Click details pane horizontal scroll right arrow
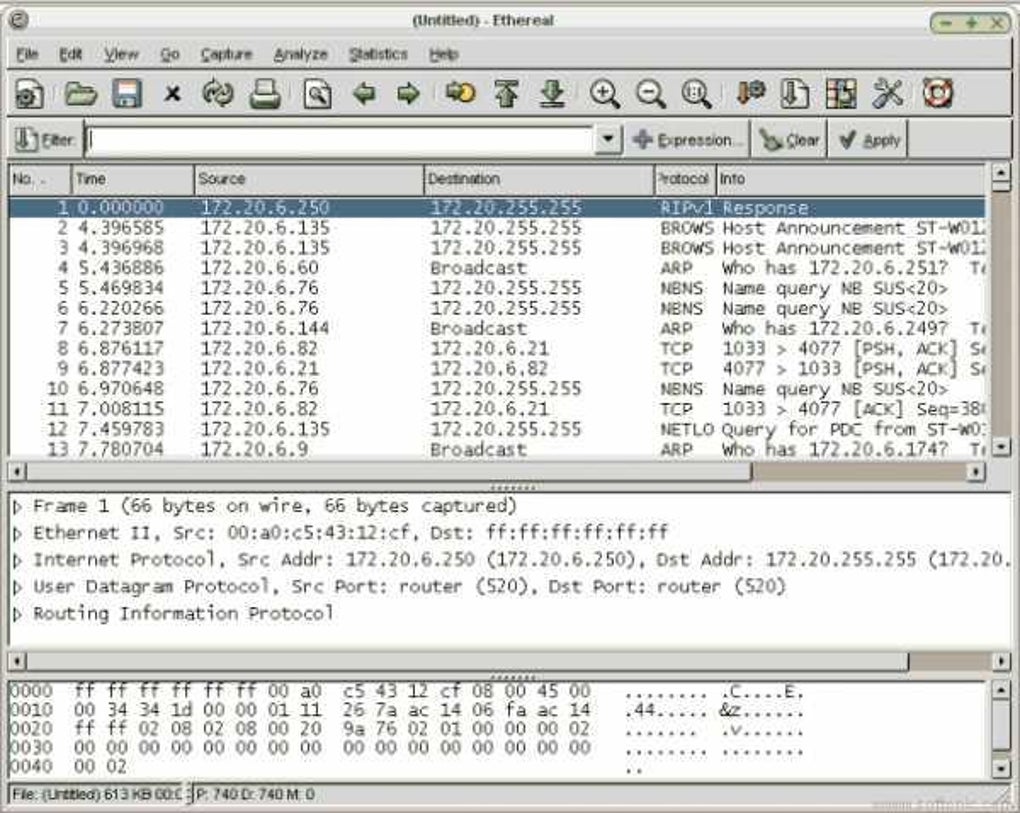This screenshot has height=813, width=1020. (x=1001, y=661)
